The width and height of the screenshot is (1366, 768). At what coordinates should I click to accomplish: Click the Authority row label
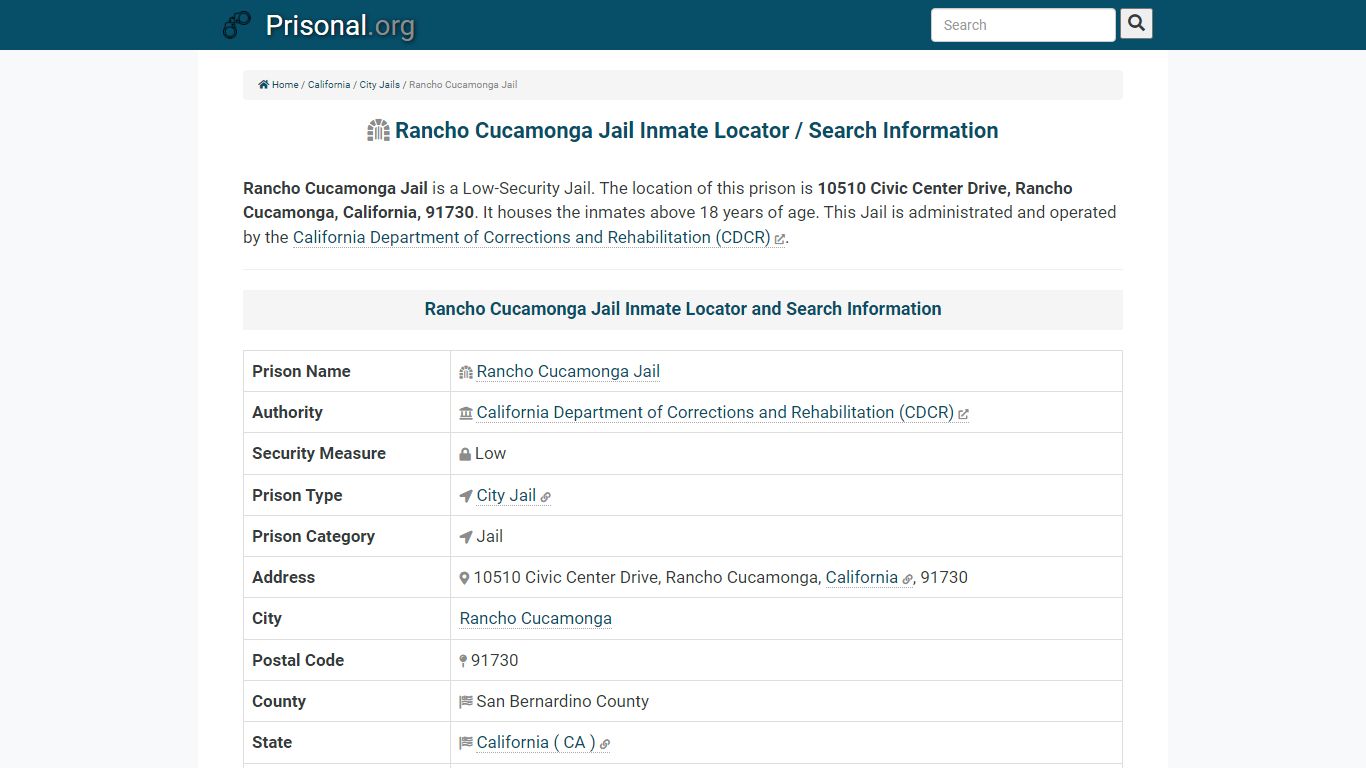(x=287, y=412)
